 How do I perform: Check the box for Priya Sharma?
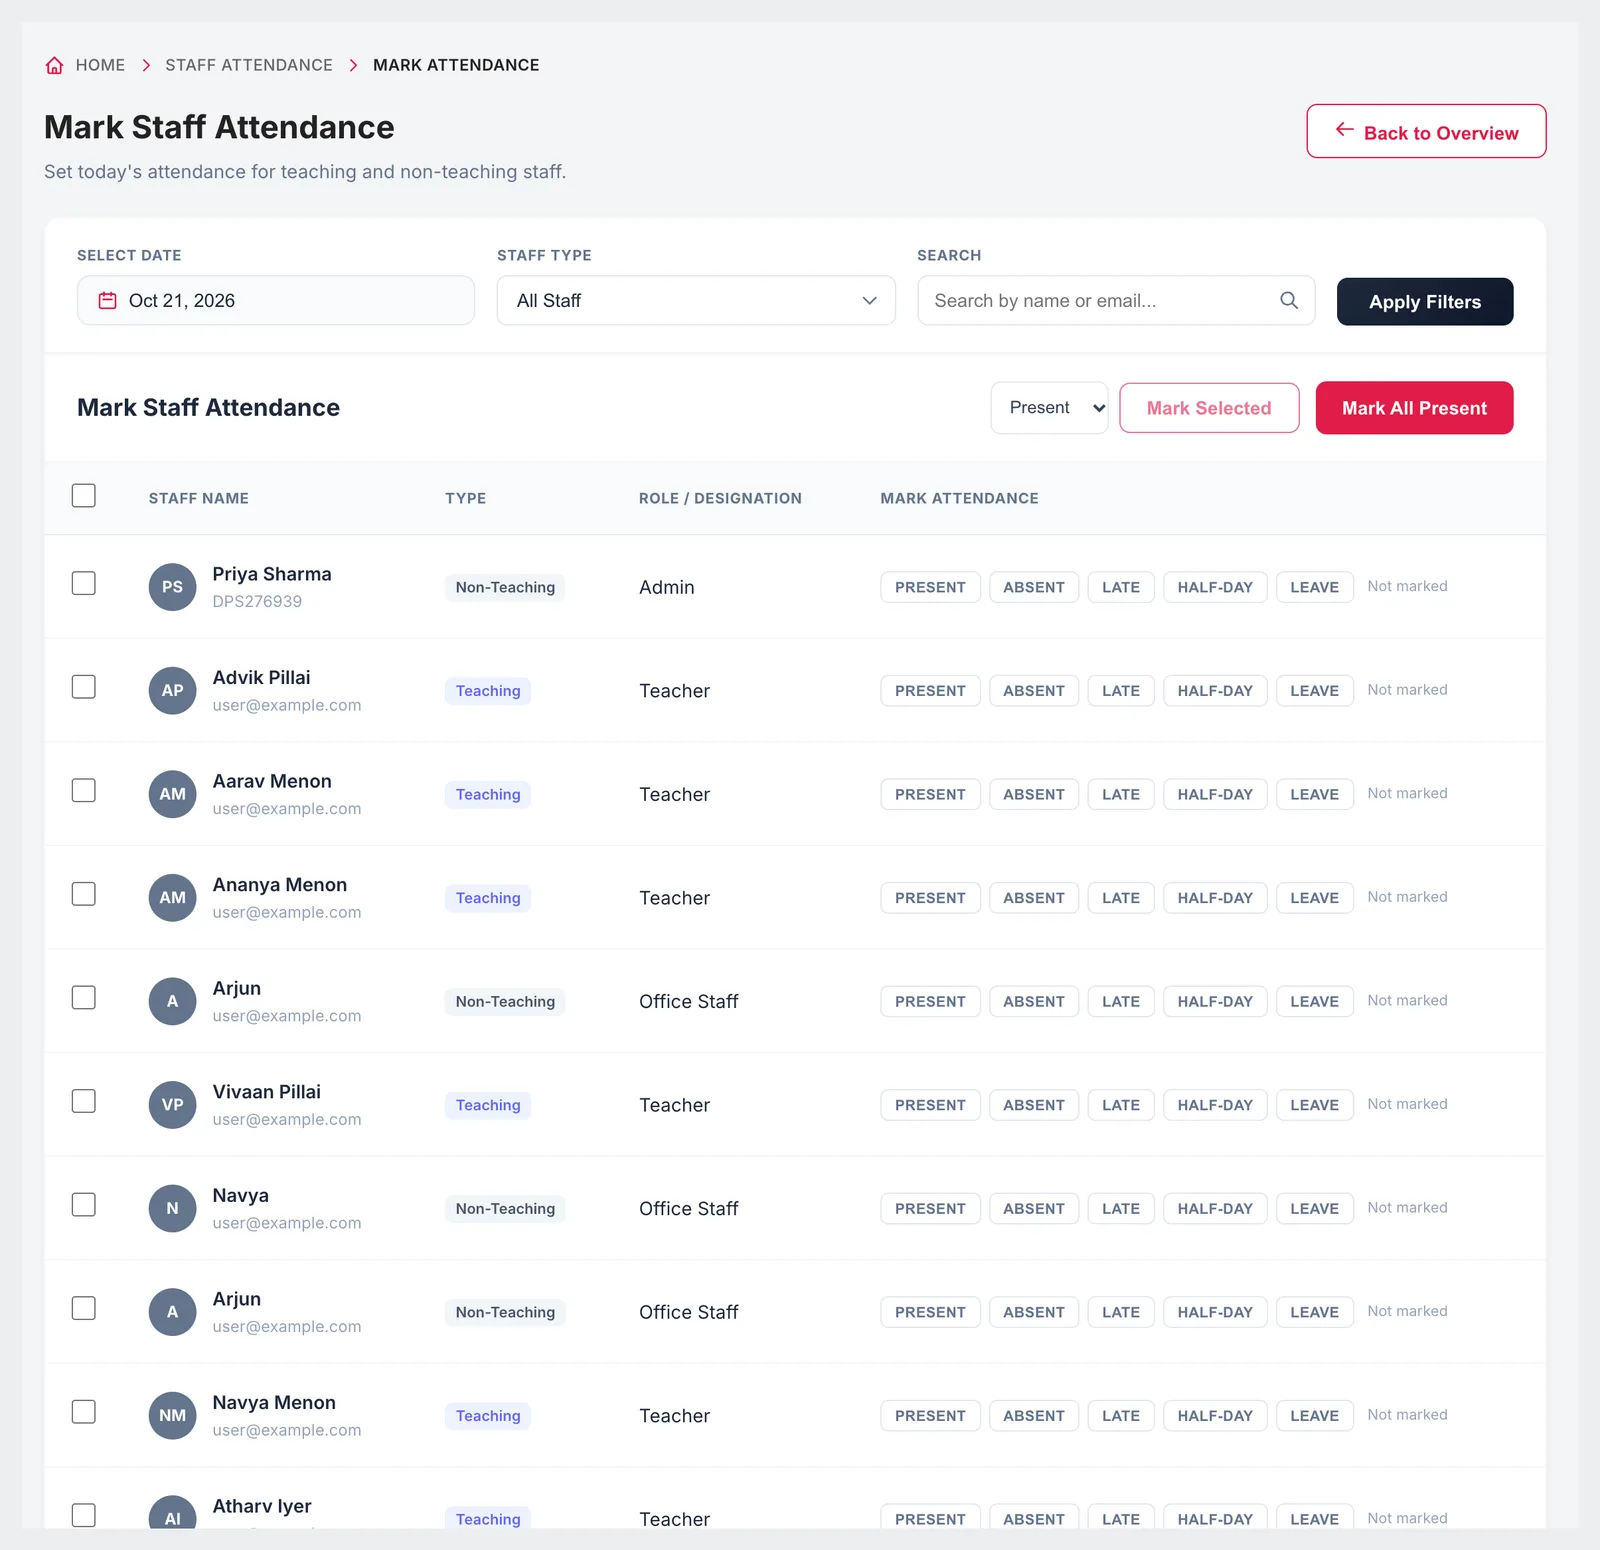point(84,583)
